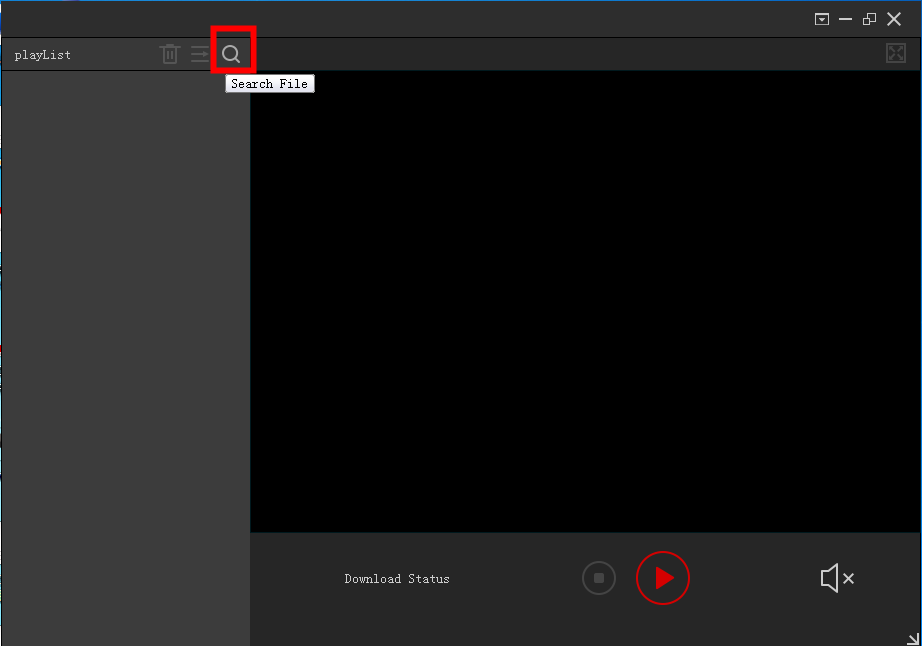
Task: Click the Download Status label
Action: [397, 579]
